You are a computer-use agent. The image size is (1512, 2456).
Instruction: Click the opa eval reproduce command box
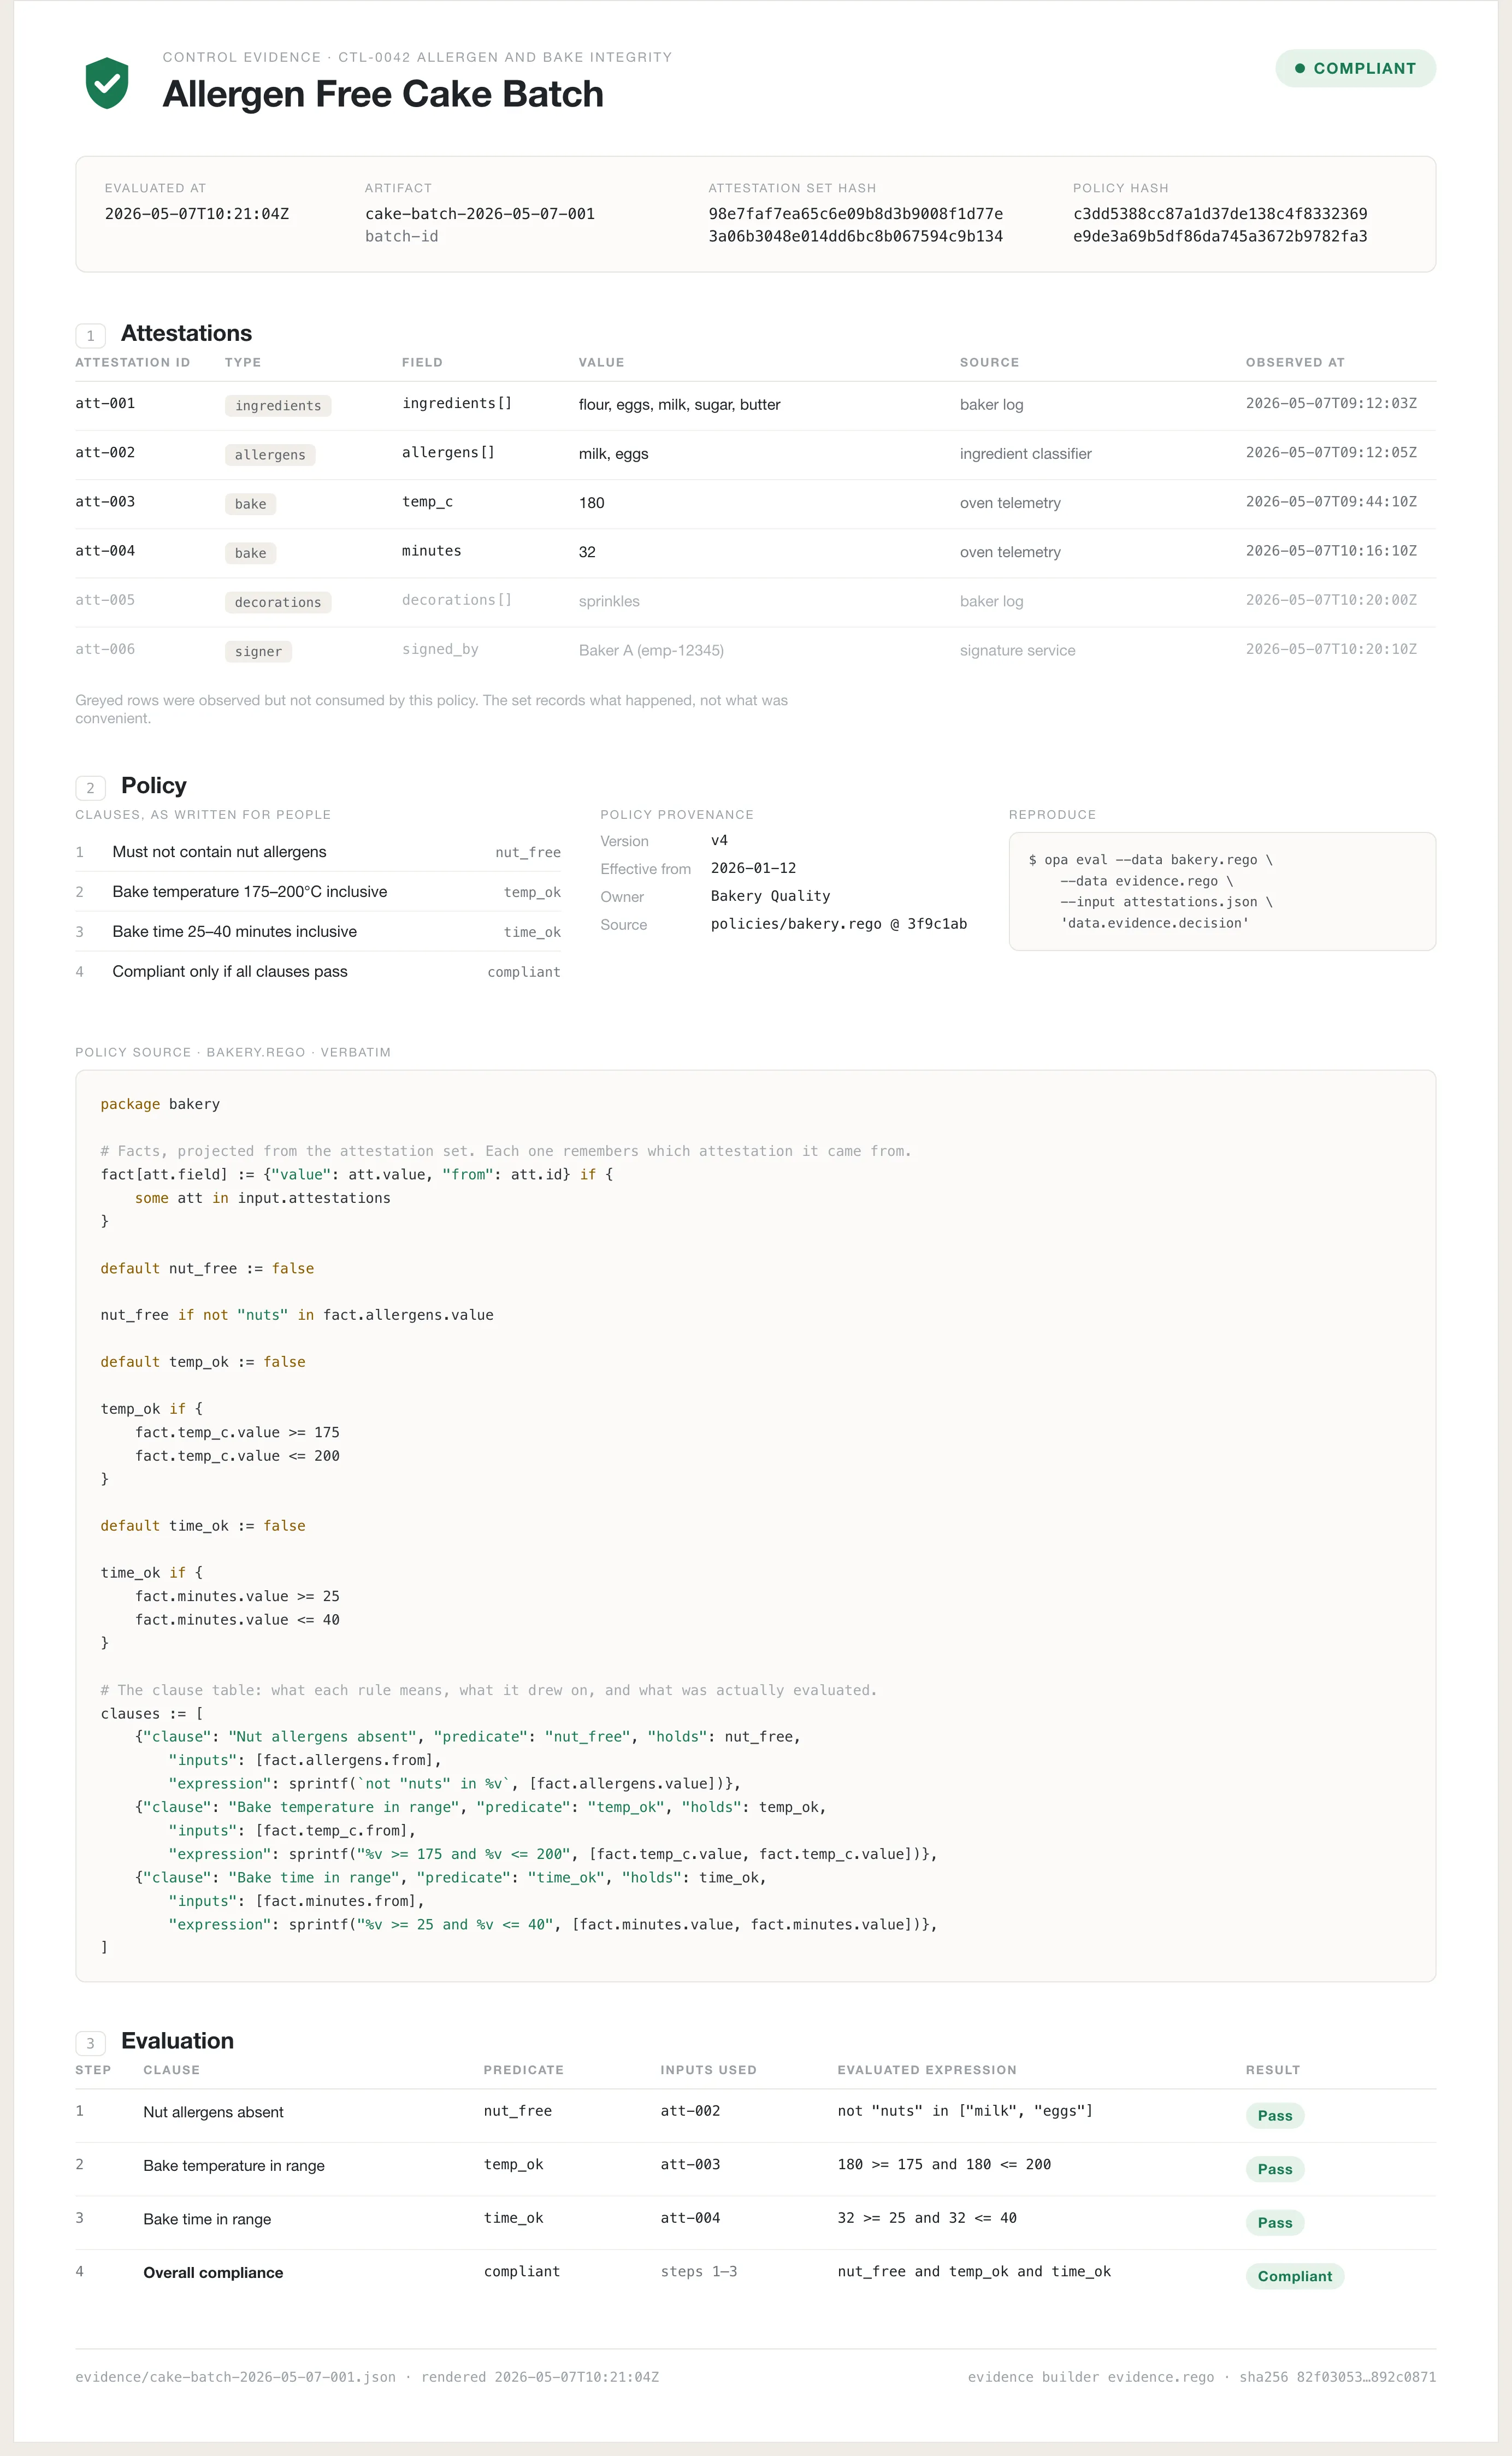click(1222, 891)
